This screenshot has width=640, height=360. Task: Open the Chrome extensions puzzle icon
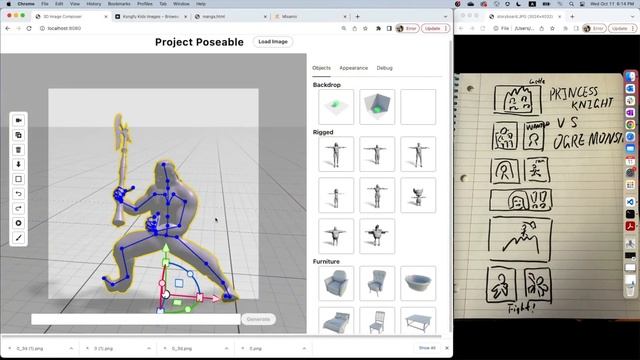click(378, 28)
